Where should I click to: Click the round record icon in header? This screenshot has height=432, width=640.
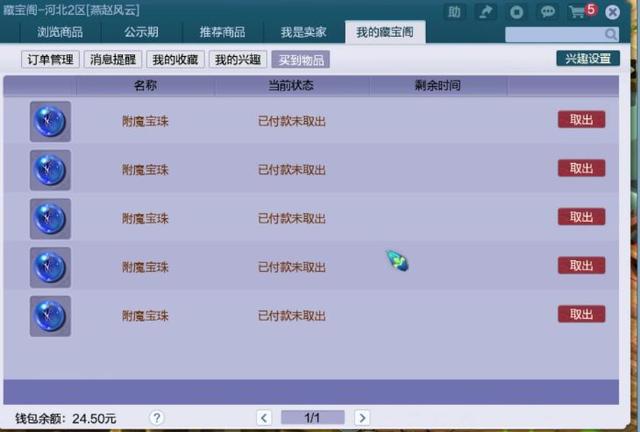coord(517,12)
